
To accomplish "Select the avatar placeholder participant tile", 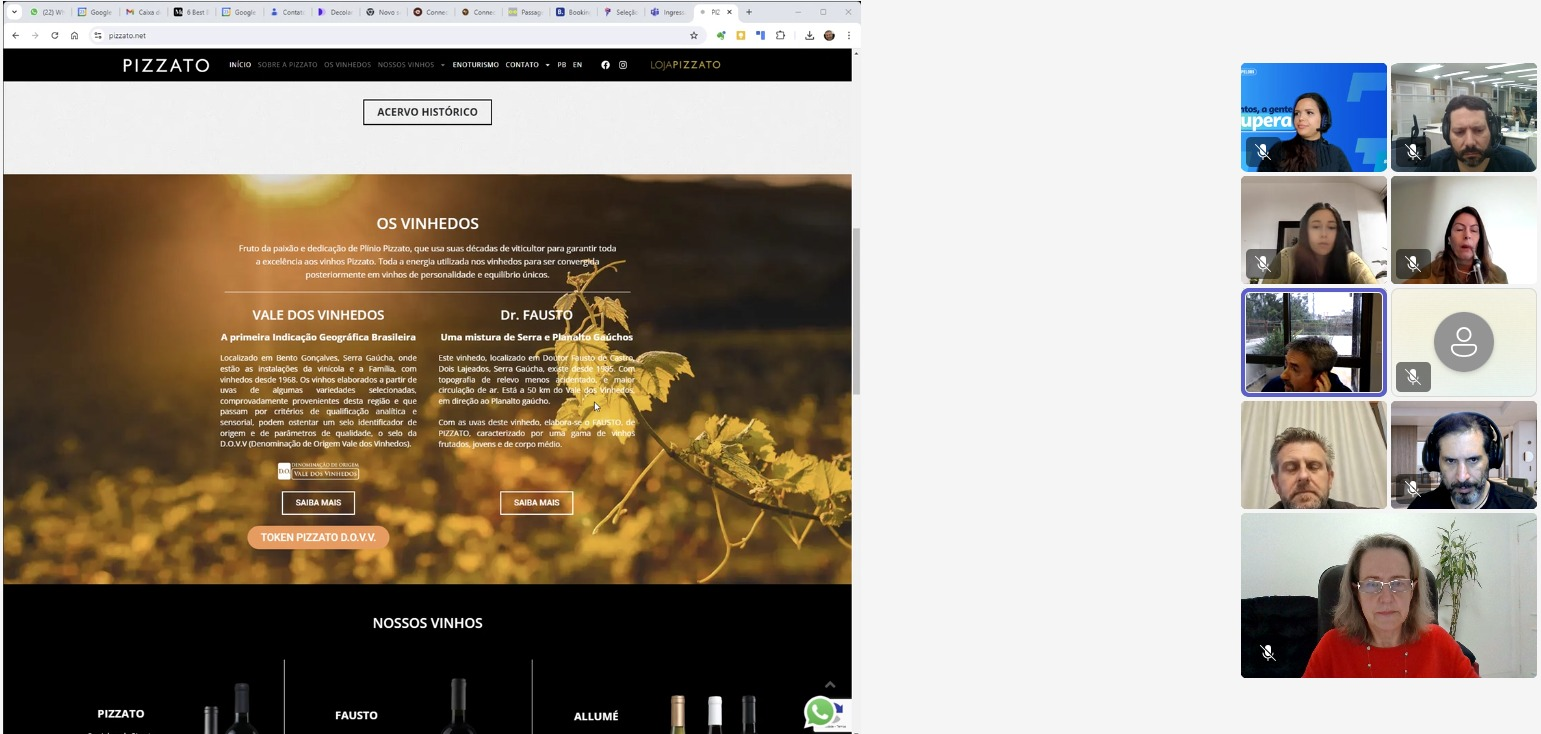I will pyautogui.click(x=1464, y=342).
